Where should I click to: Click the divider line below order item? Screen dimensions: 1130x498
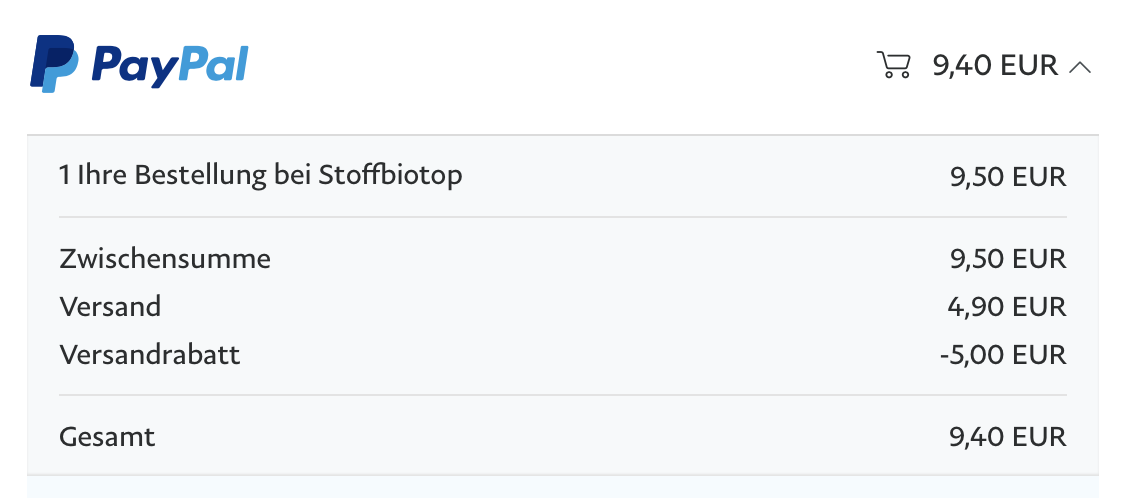(x=563, y=217)
